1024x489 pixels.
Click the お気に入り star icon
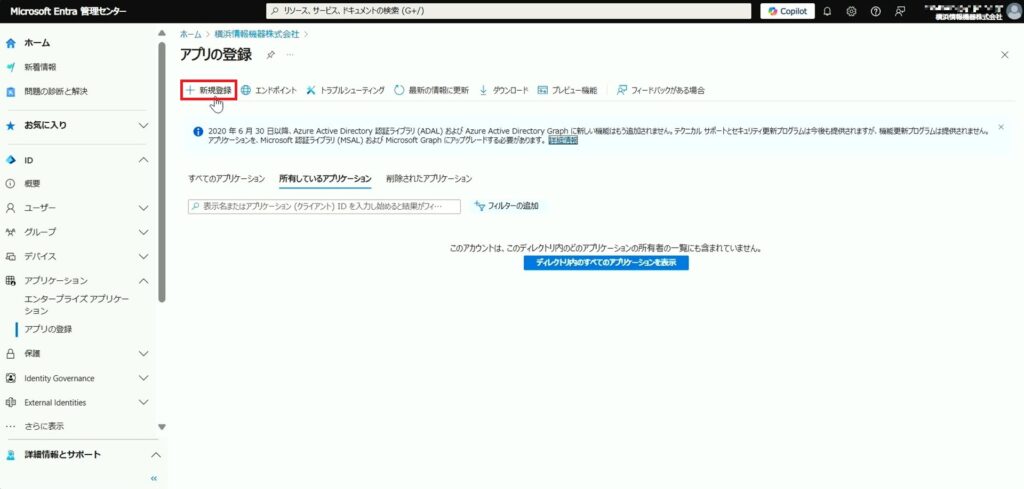pos(10,125)
